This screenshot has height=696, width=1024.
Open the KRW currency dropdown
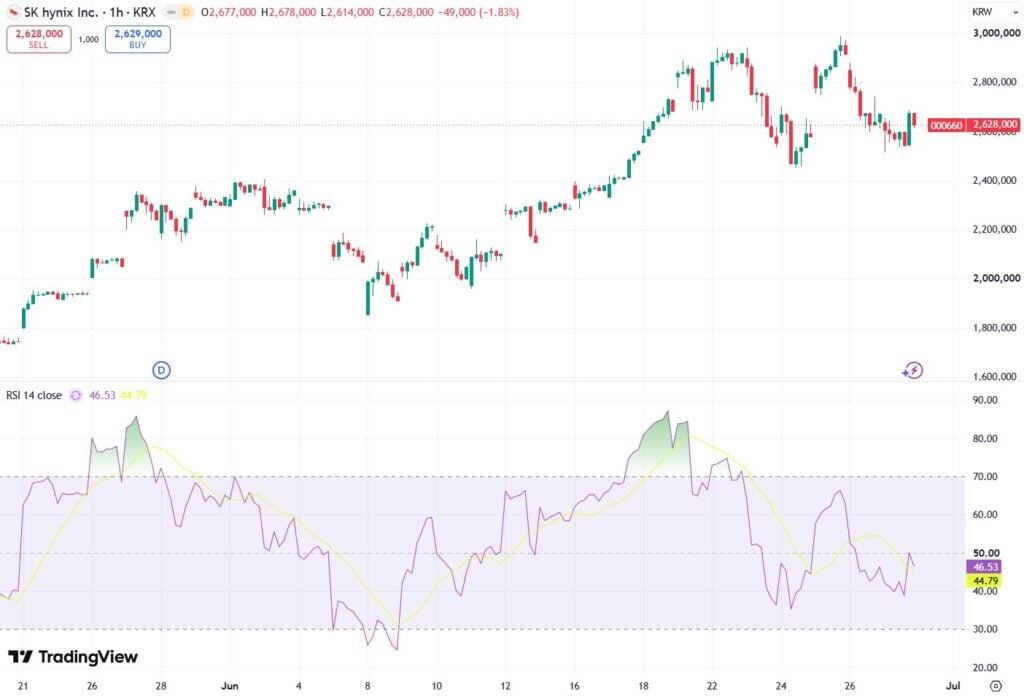pos(995,12)
